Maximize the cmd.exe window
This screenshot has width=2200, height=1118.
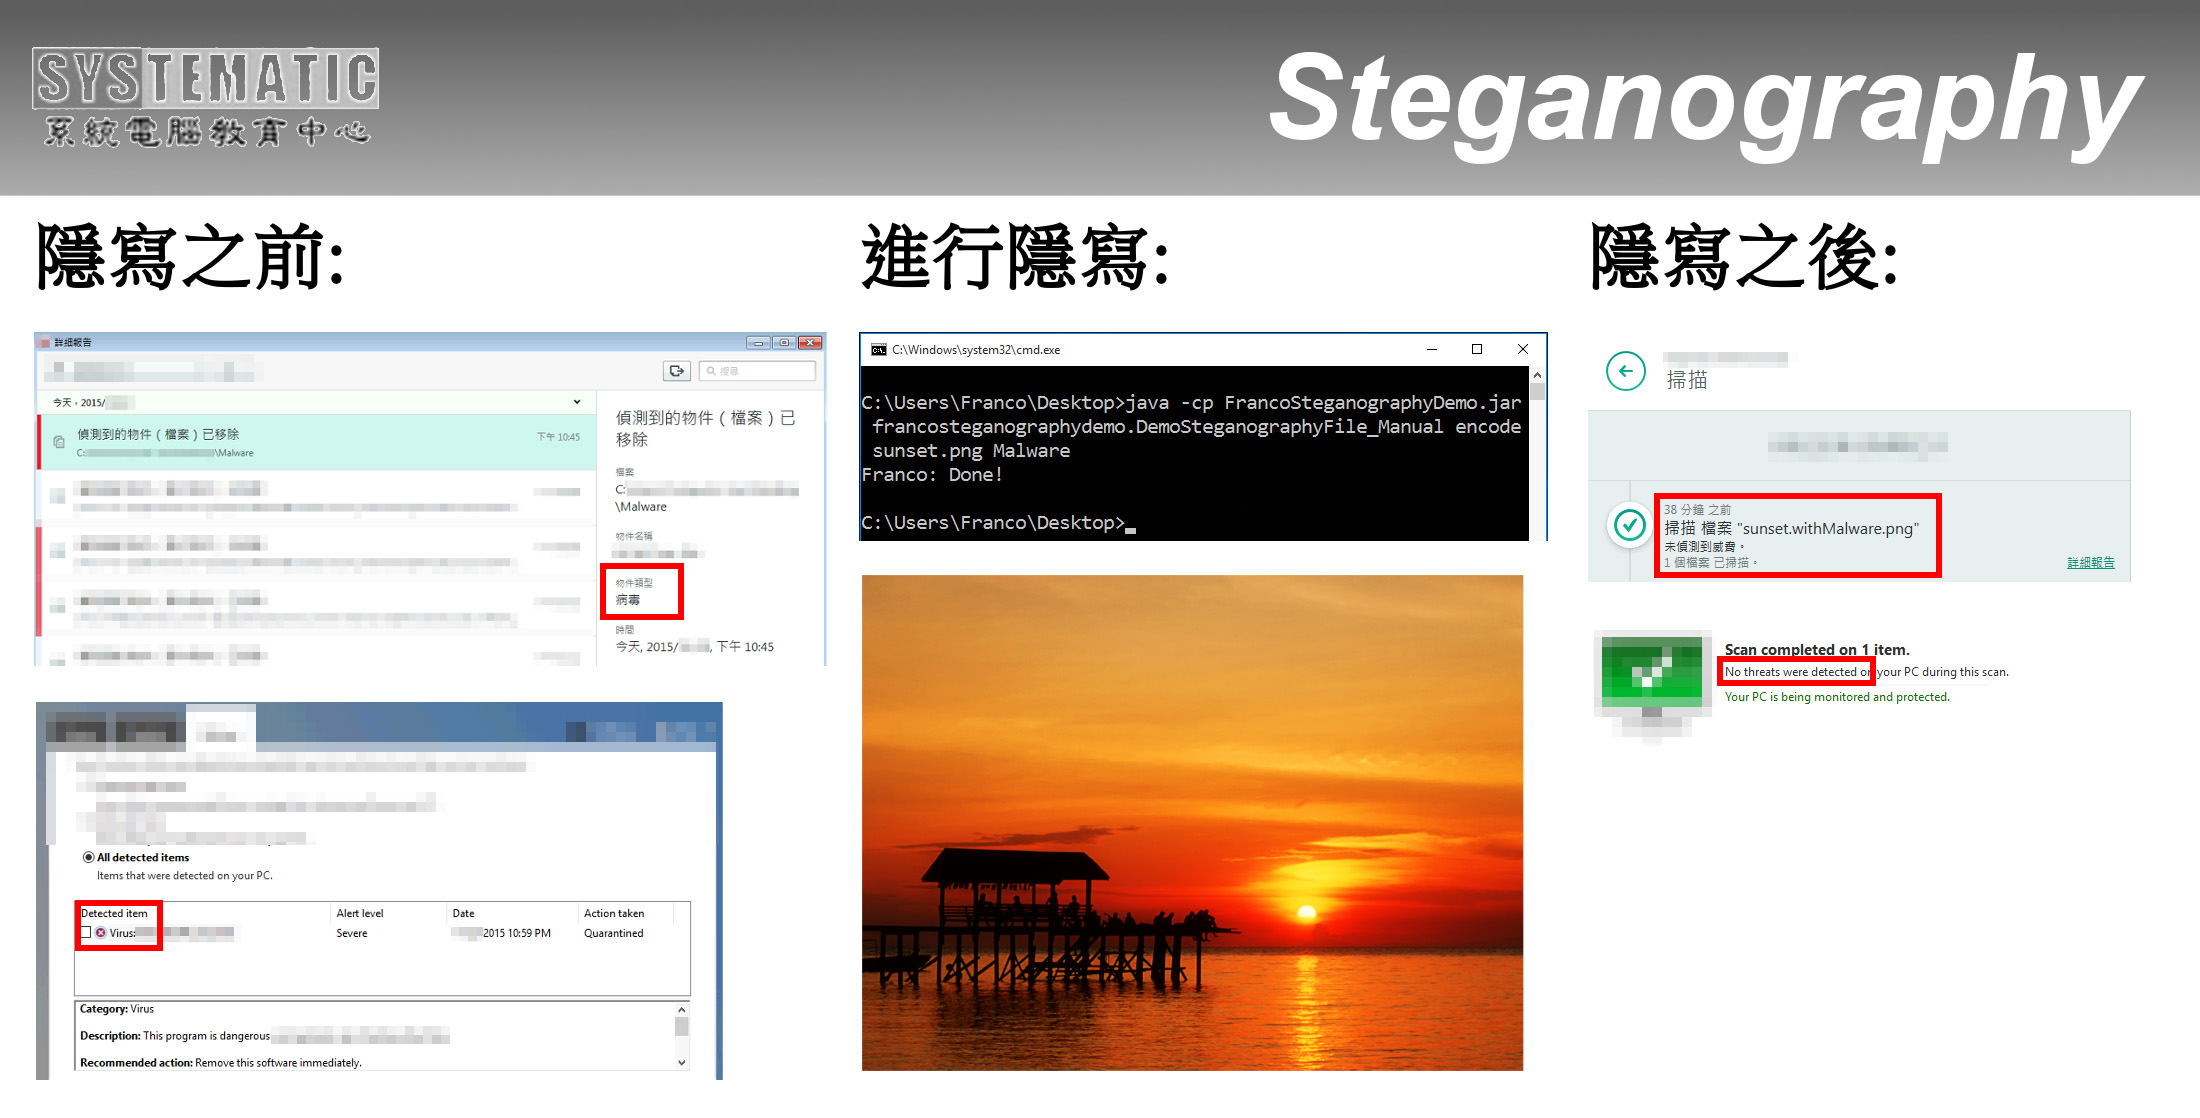coord(1477,349)
